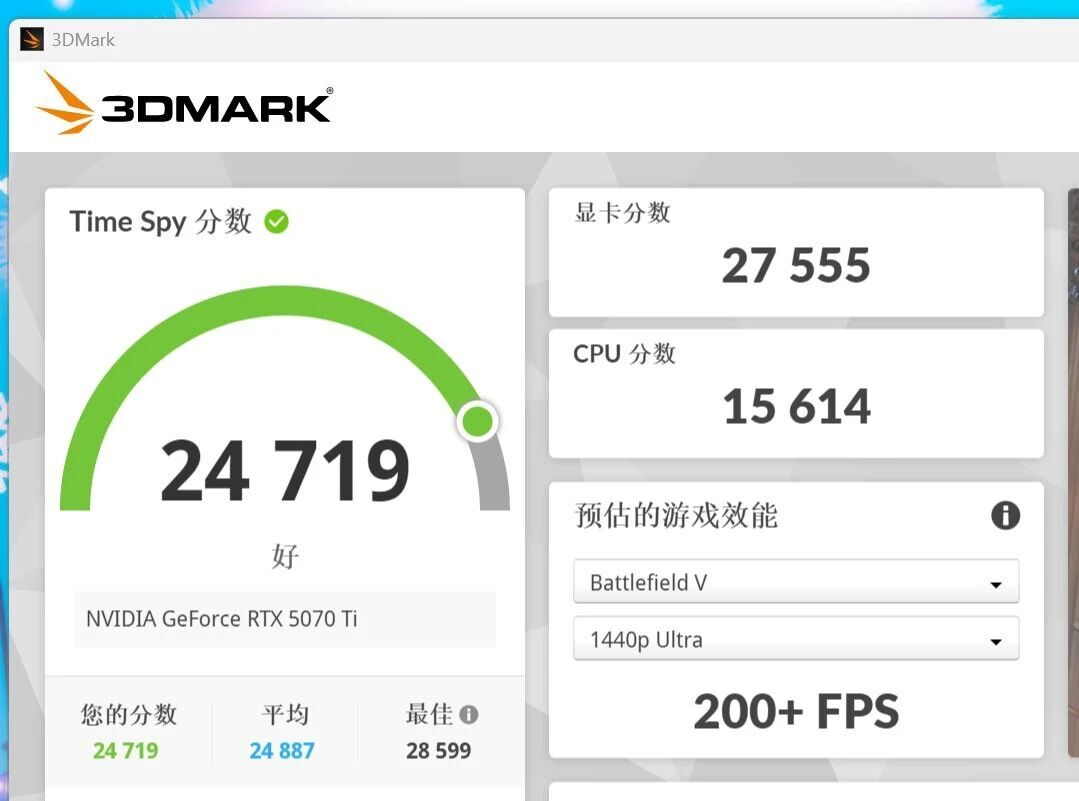This screenshot has height=801, width=1079.
Task: Click the green score marker on the gauge
Action: [x=478, y=420]
